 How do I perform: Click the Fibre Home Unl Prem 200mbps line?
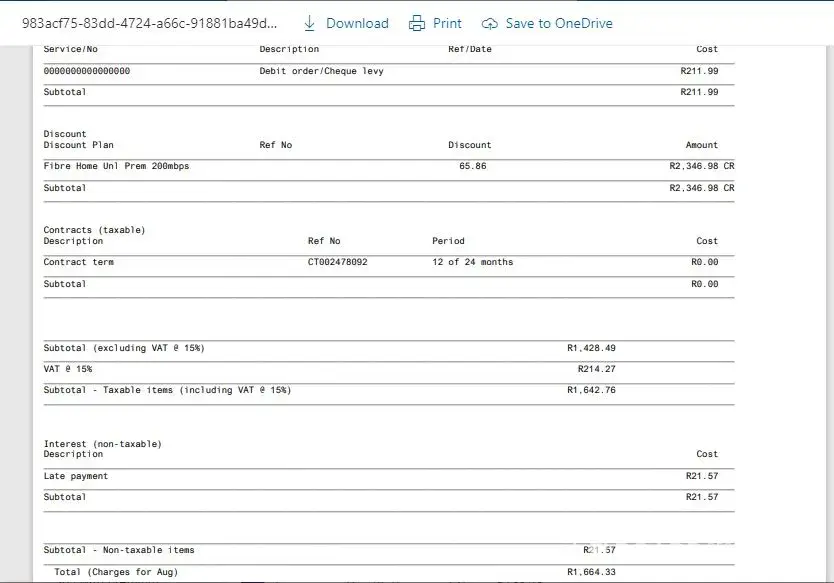point(116,166)
